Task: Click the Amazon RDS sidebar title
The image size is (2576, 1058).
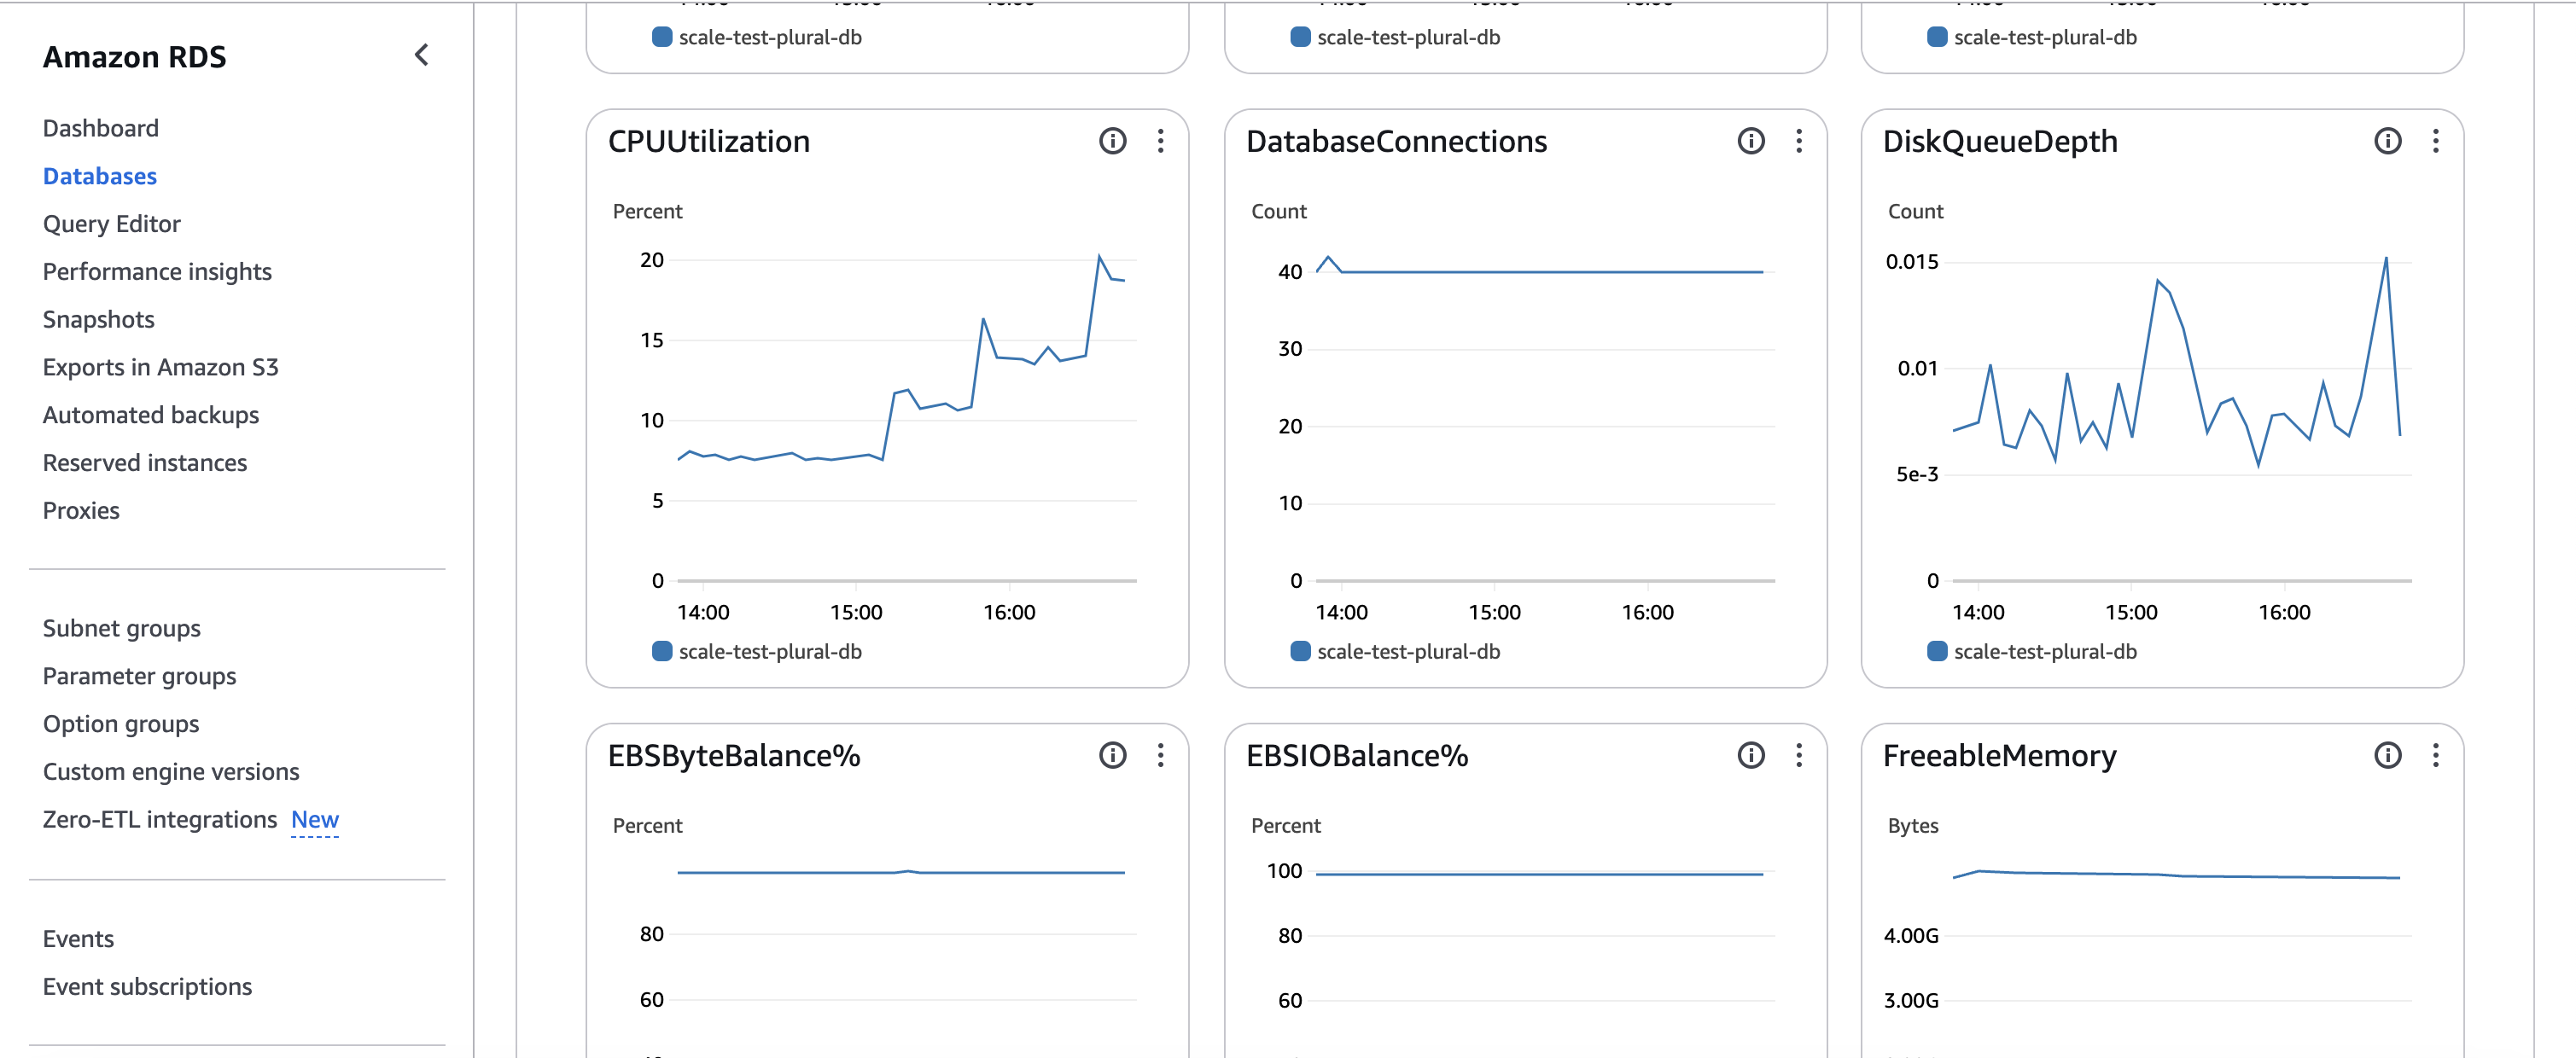Action: [x=135, y=57]
